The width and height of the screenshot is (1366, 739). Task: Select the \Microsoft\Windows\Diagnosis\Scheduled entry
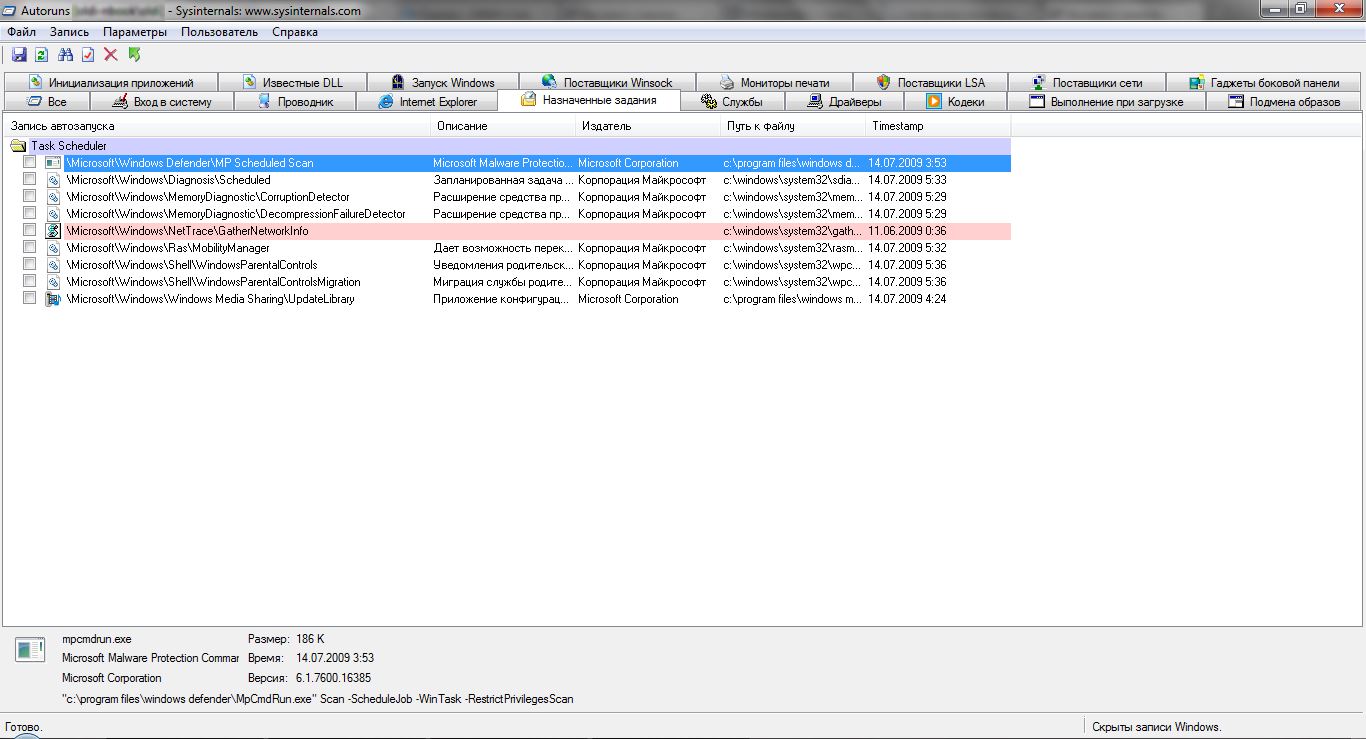click(168, 180)
